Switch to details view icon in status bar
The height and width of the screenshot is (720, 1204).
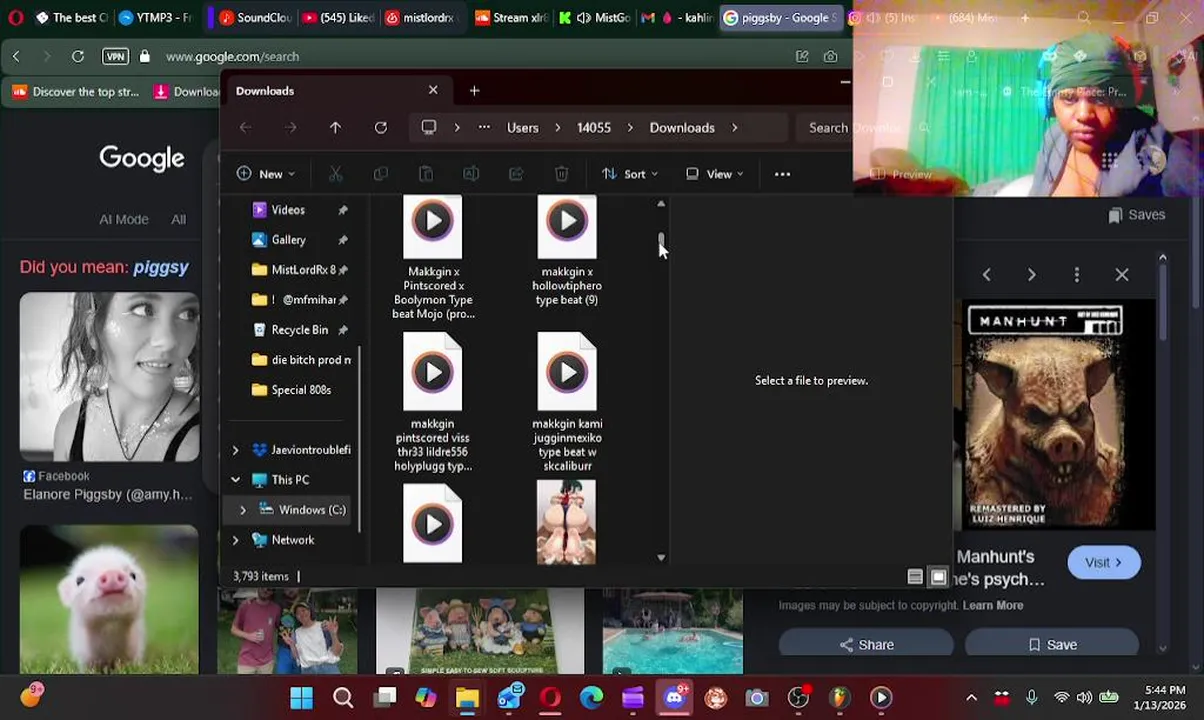point(915,577)
